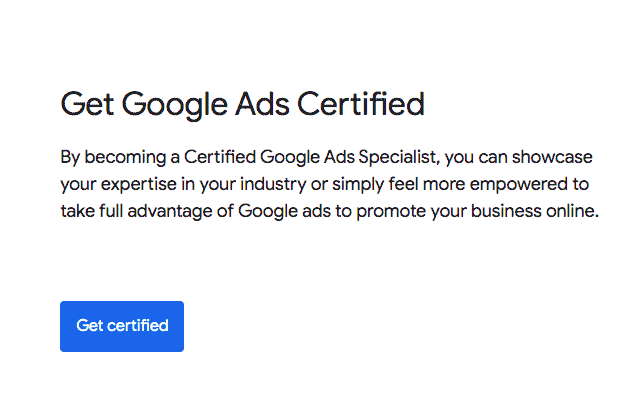Click the word online ending the paragraph

tap(572, 212)
